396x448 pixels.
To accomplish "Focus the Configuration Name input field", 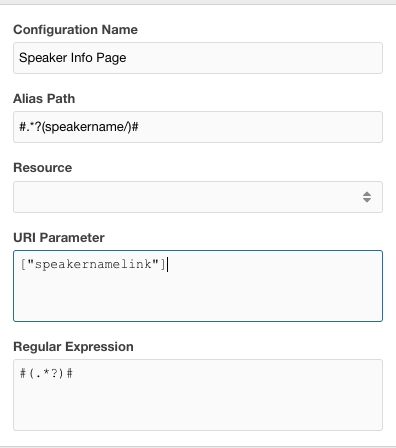I will [x=198, y=58].
